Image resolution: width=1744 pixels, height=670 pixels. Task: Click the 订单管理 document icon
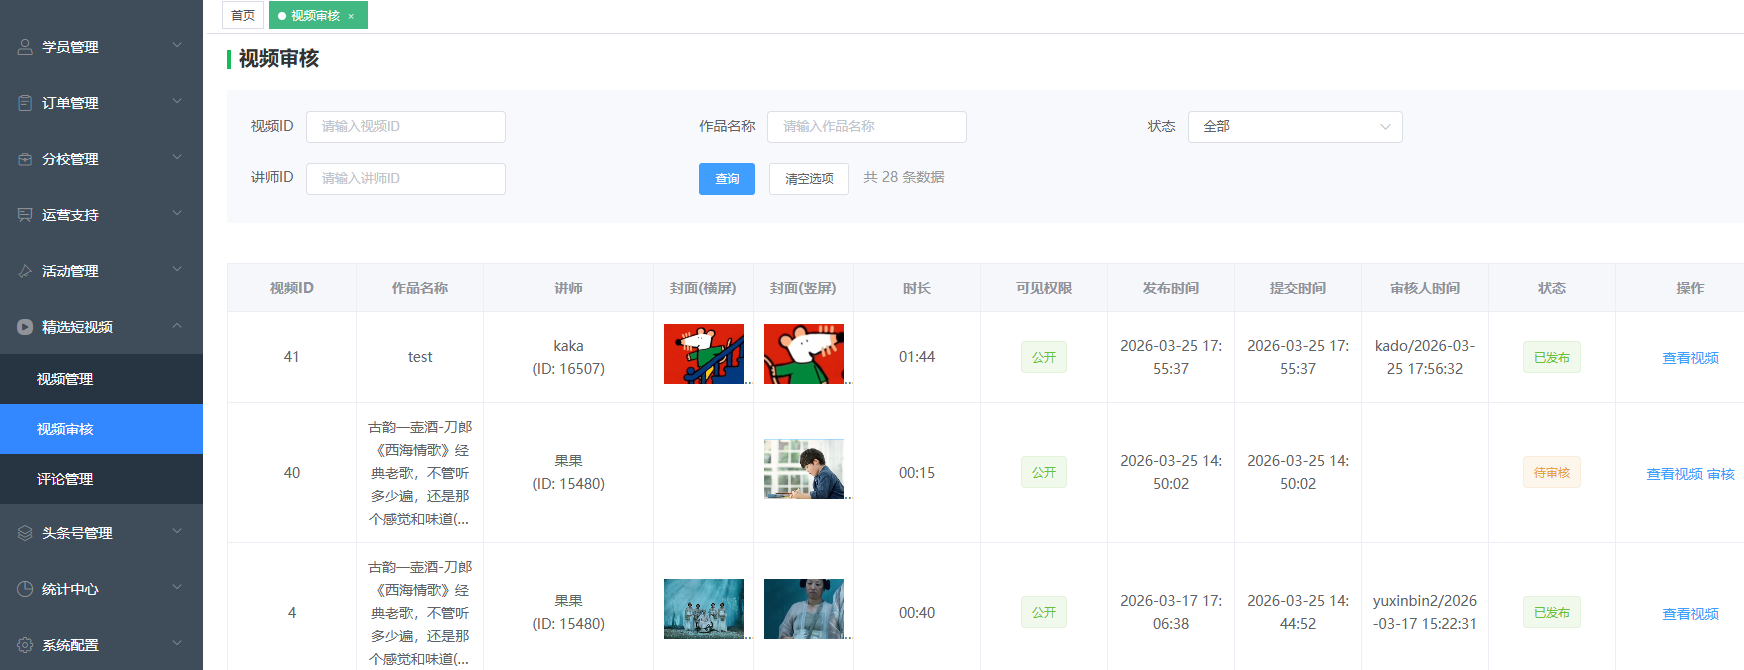click(25, 103)
